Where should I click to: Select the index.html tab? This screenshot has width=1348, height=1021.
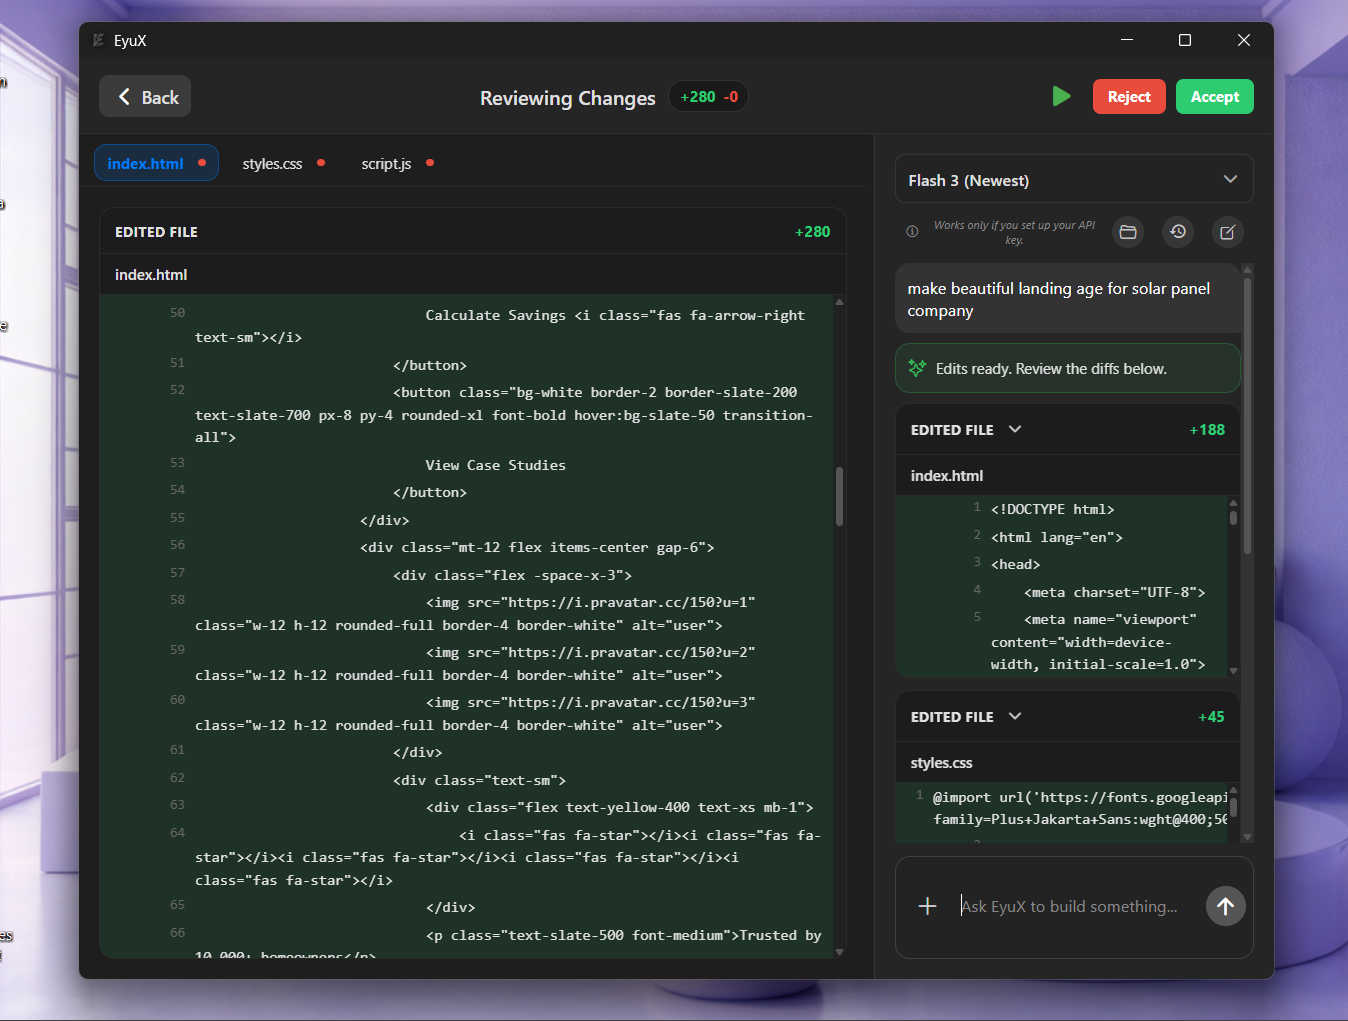[146, 164]
